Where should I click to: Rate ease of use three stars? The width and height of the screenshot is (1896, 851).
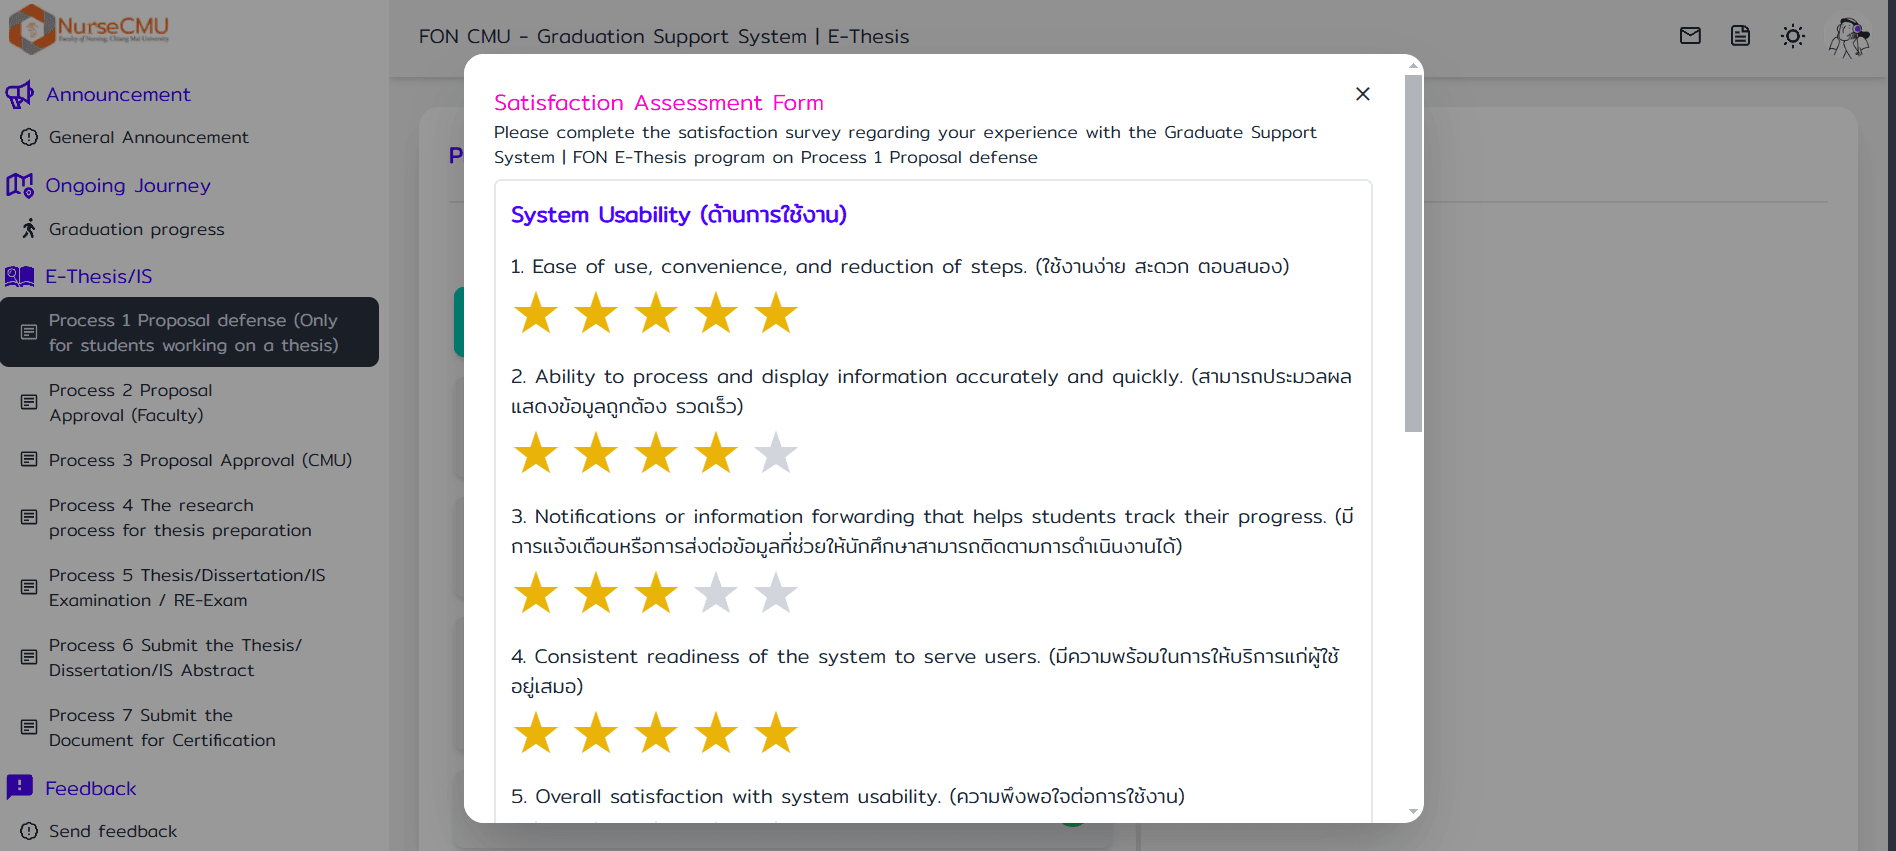[656, 313]
